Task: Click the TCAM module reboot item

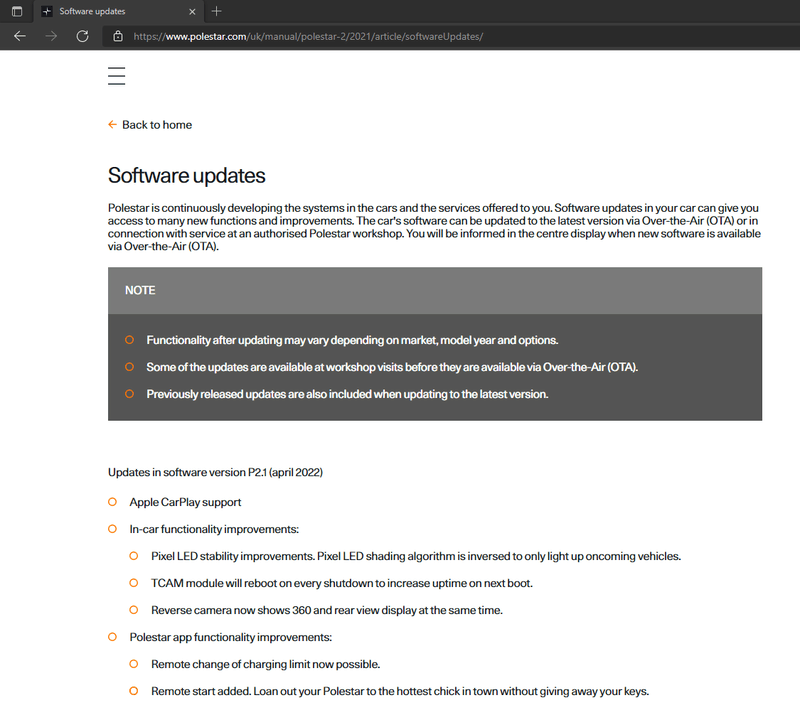Action: coord(342,583)
